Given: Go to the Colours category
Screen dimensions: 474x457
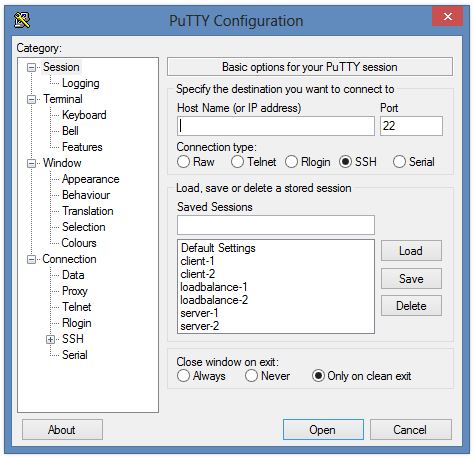Looking at the screenshot, I should point(79,243).
